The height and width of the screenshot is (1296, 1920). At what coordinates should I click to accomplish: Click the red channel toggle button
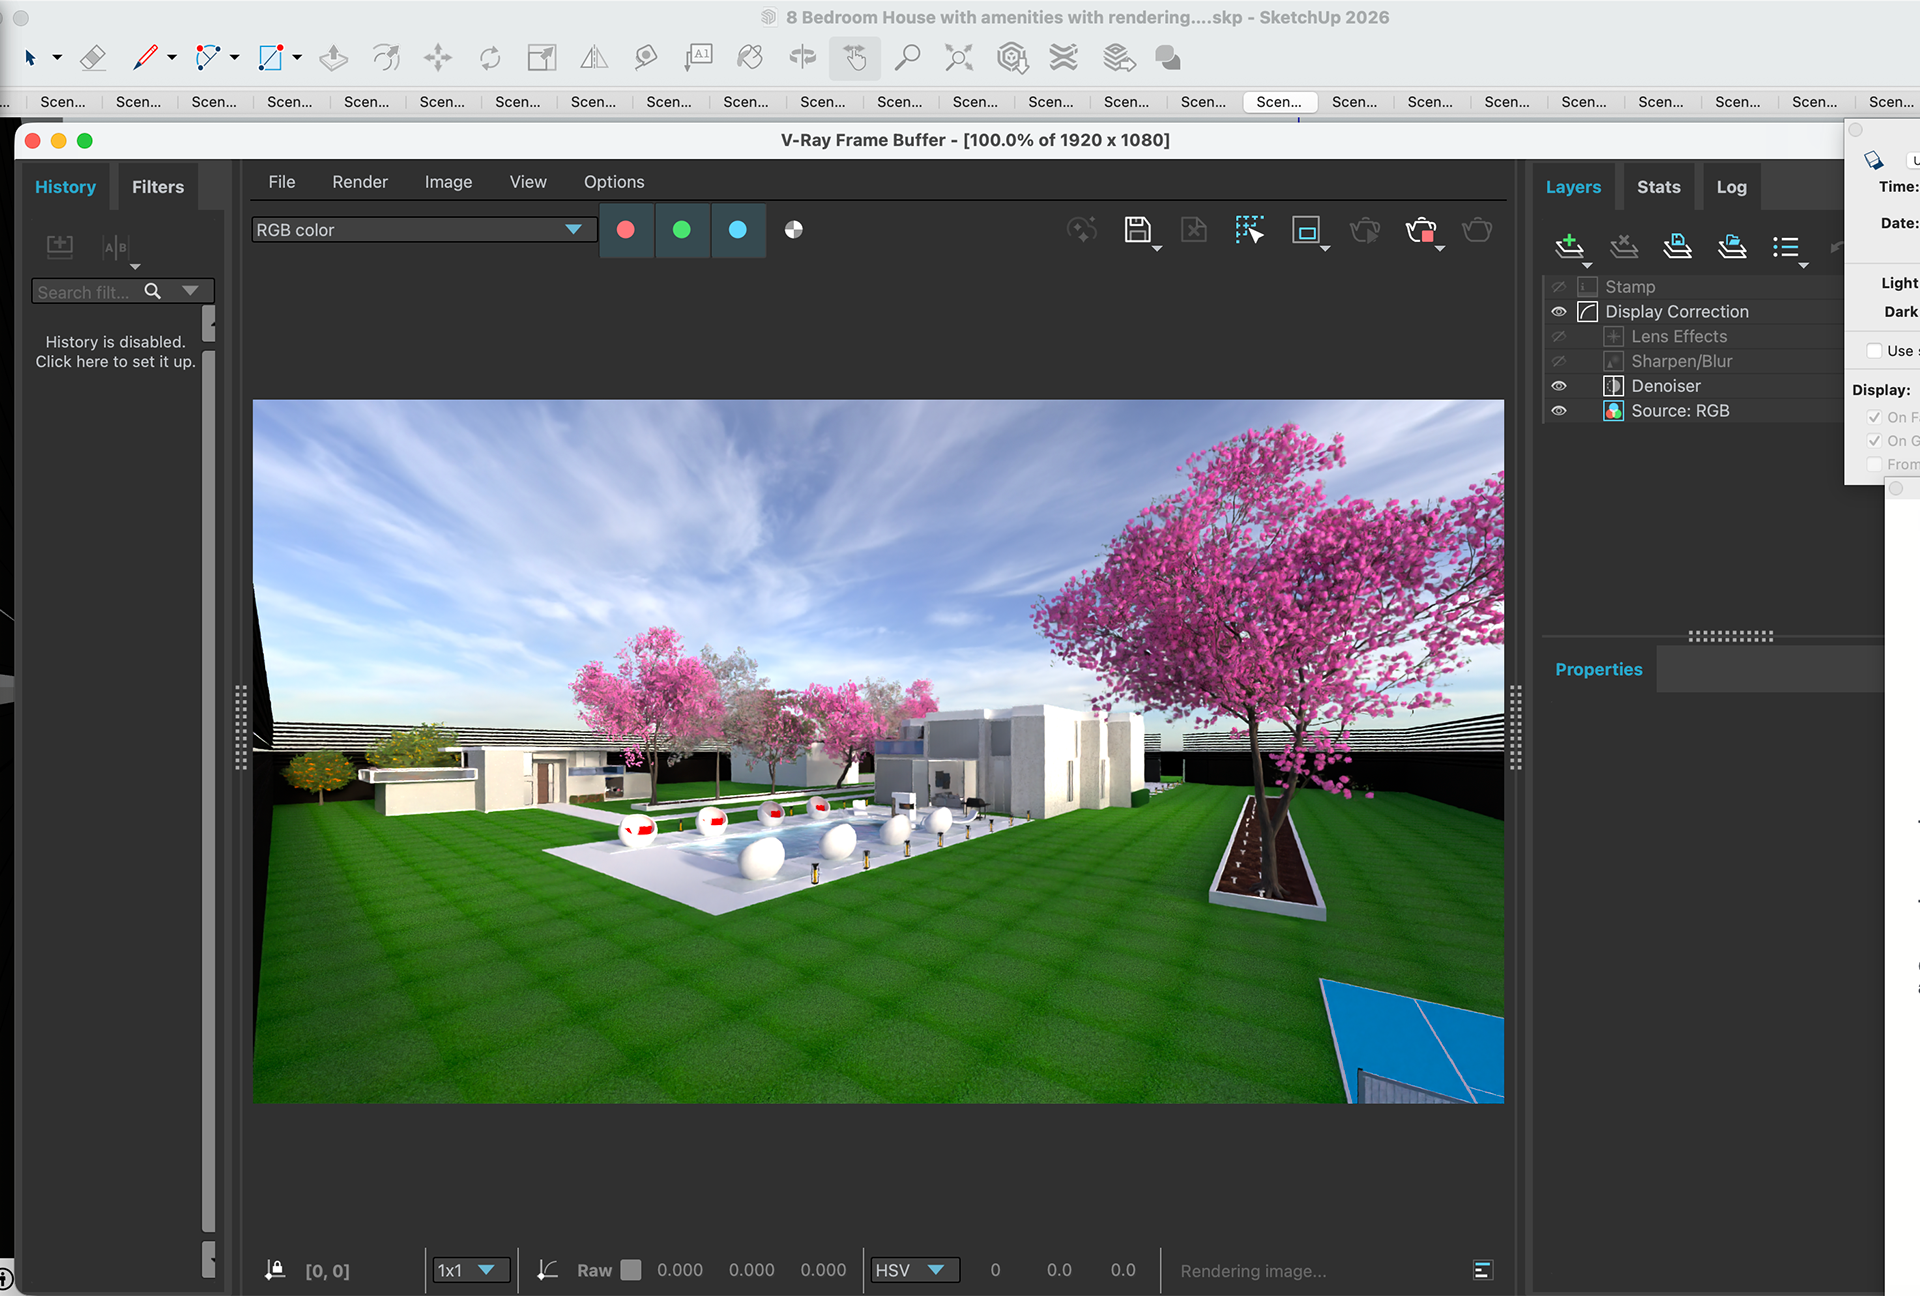pos(626,230)
